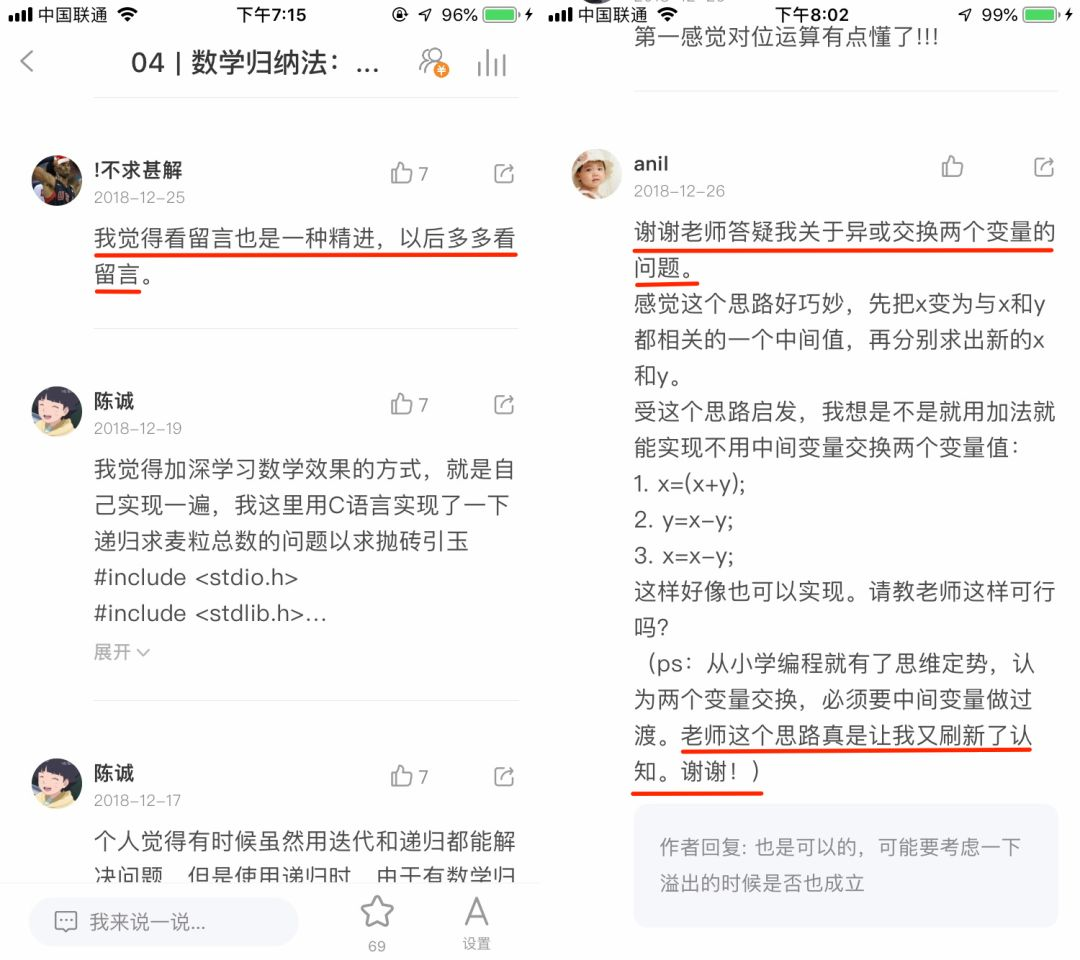Go back with the left chevron
This screenshot has width=1080, height=960.
coord(27,61)
